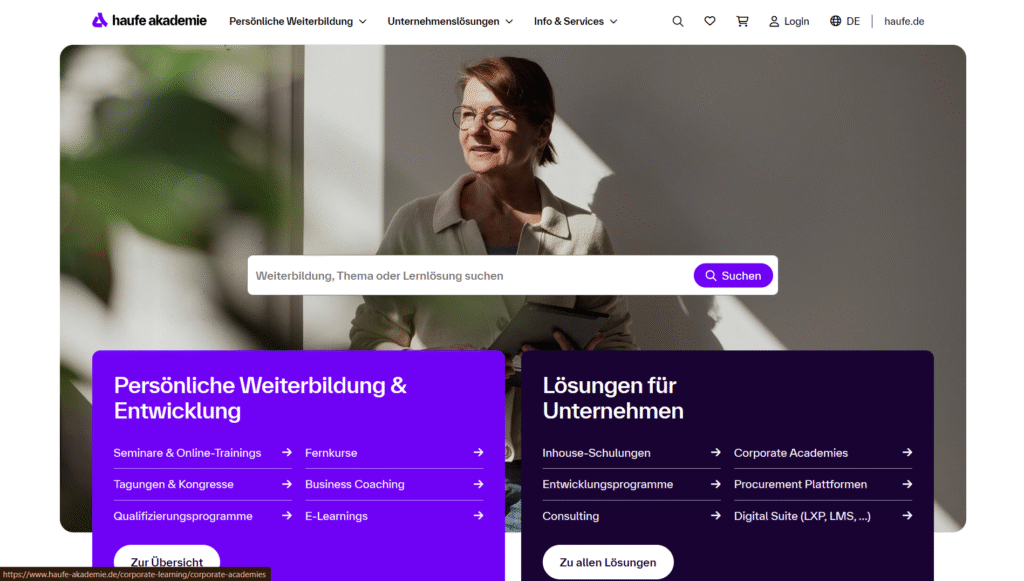Click the arrow beside Consulting

point(716,516)
